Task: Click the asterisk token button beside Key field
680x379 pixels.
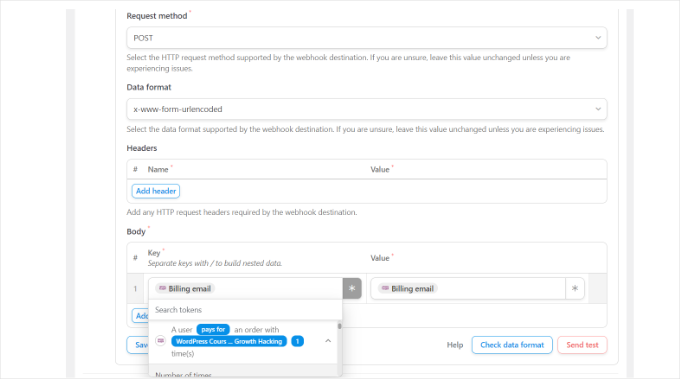Action: tap(352, 288)
